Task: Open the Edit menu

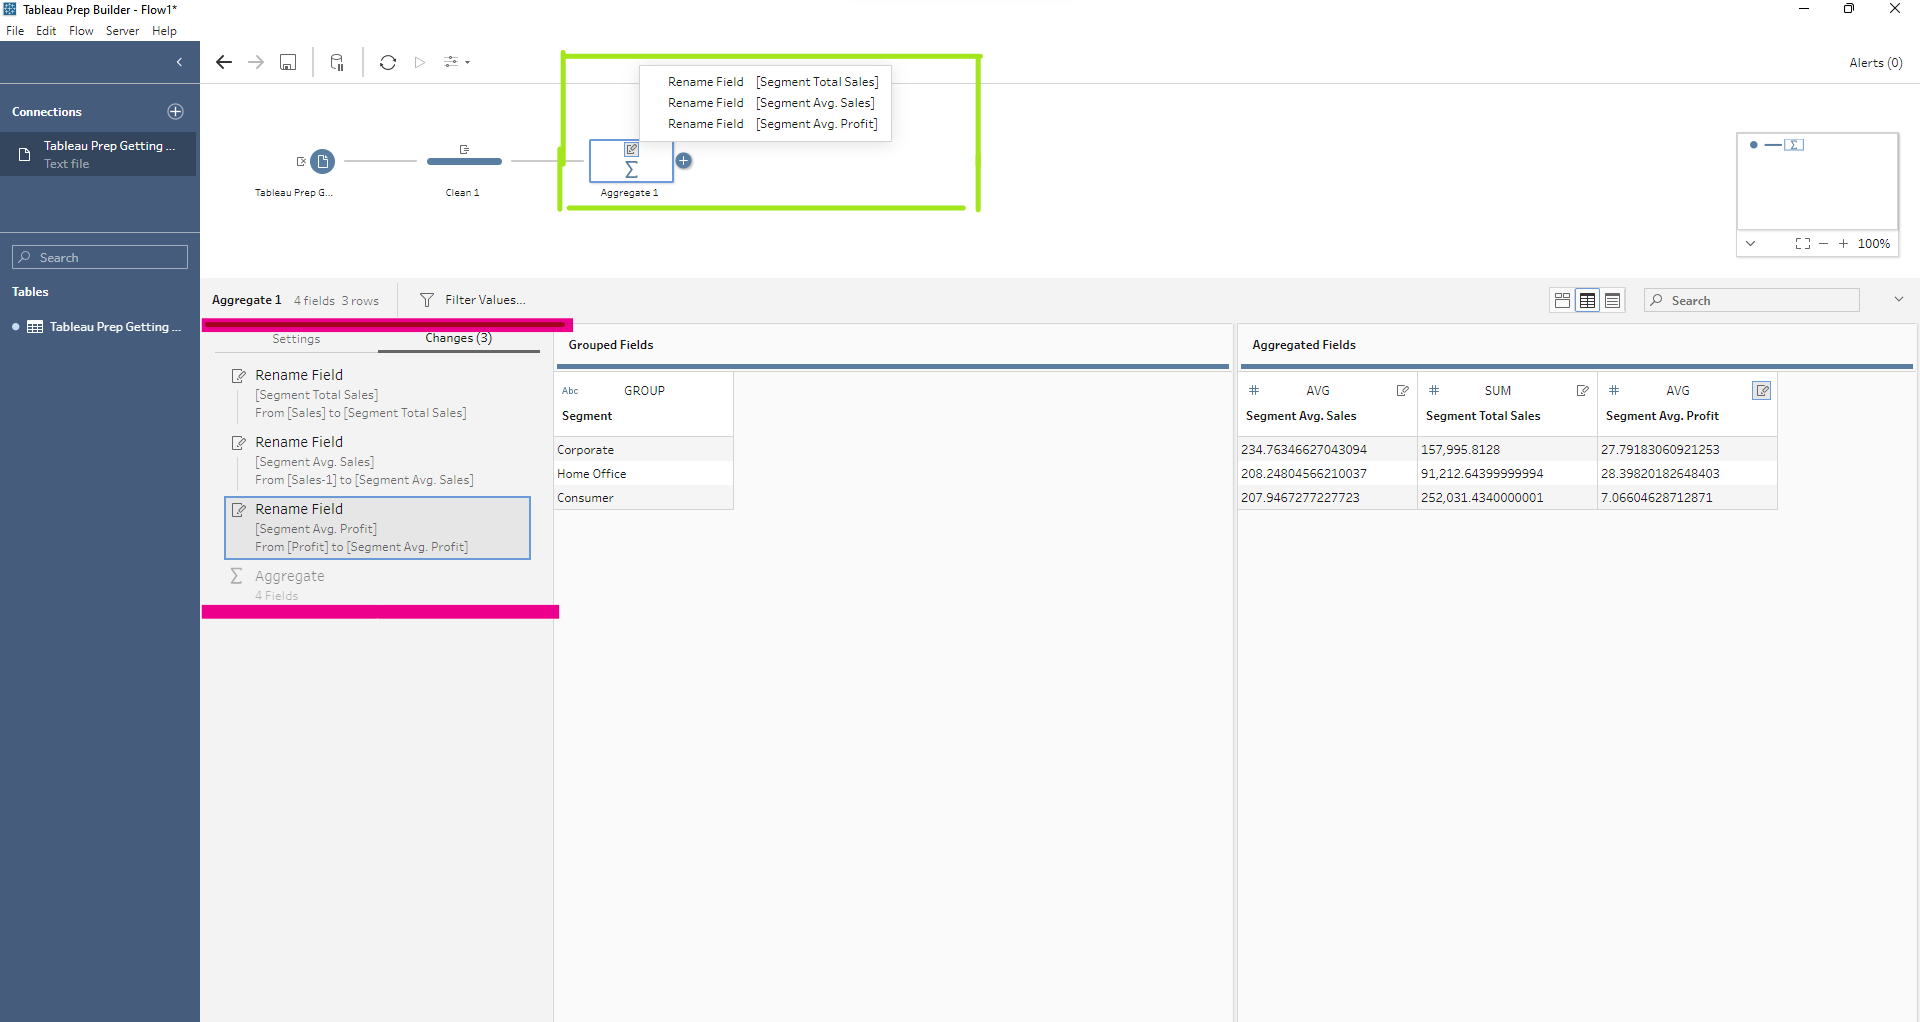Action: [46, 31]
